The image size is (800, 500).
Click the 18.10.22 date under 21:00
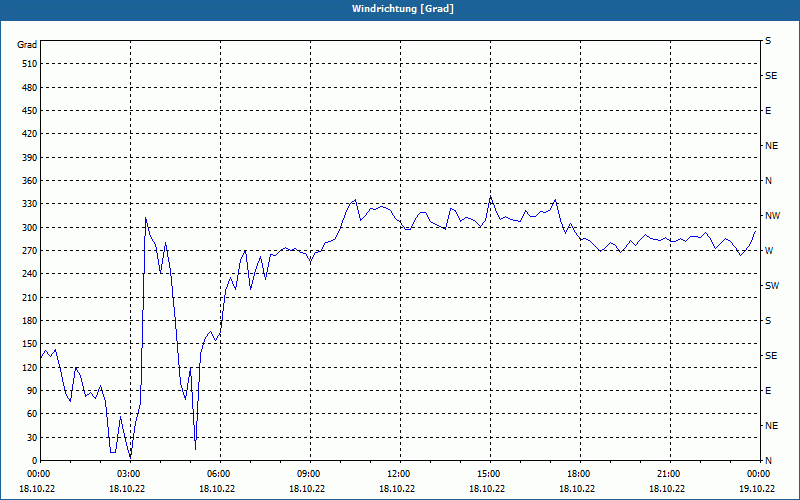[x=667, y=489]
